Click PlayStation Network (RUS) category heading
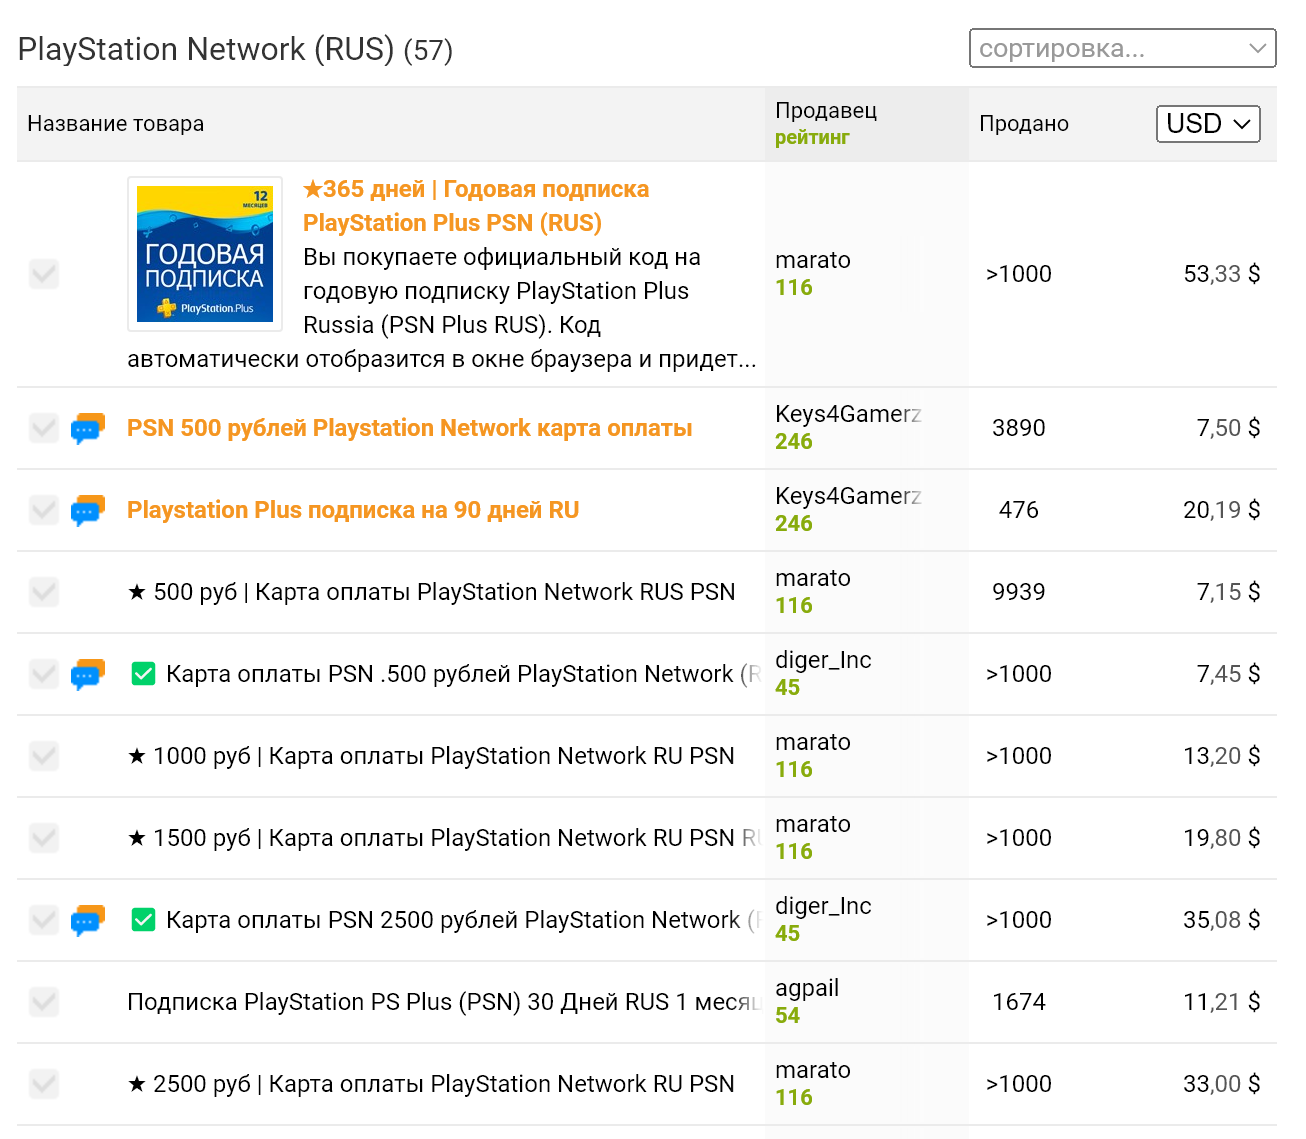 pyautogui.click(x=206, y=49)
